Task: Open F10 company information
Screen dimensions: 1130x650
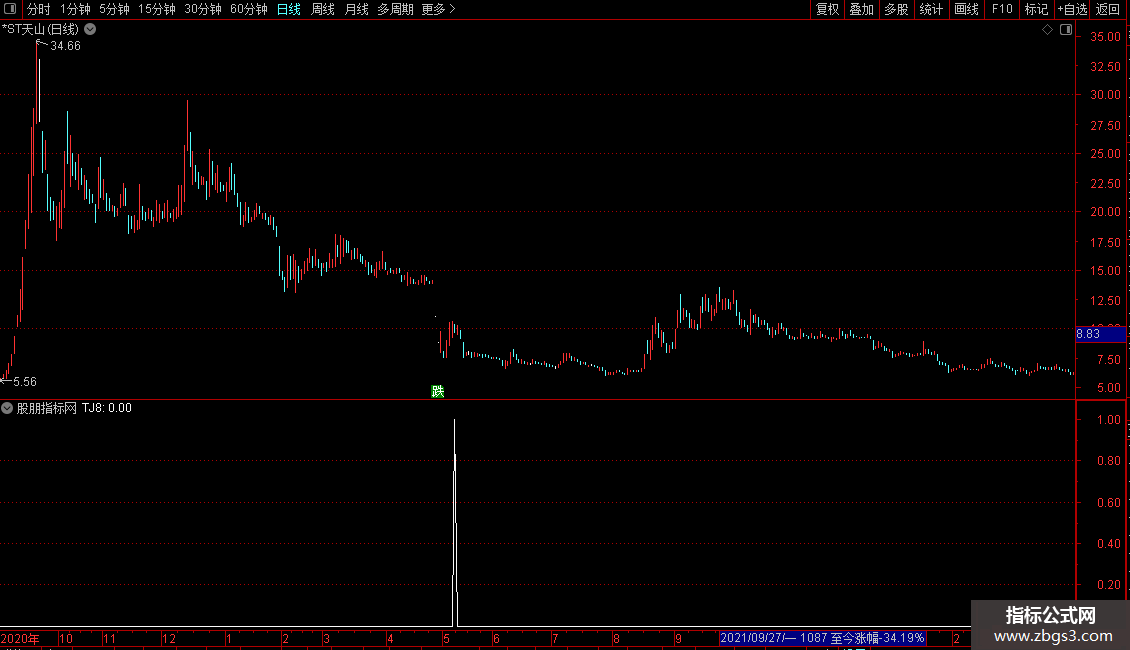Action: (1002, 9)
